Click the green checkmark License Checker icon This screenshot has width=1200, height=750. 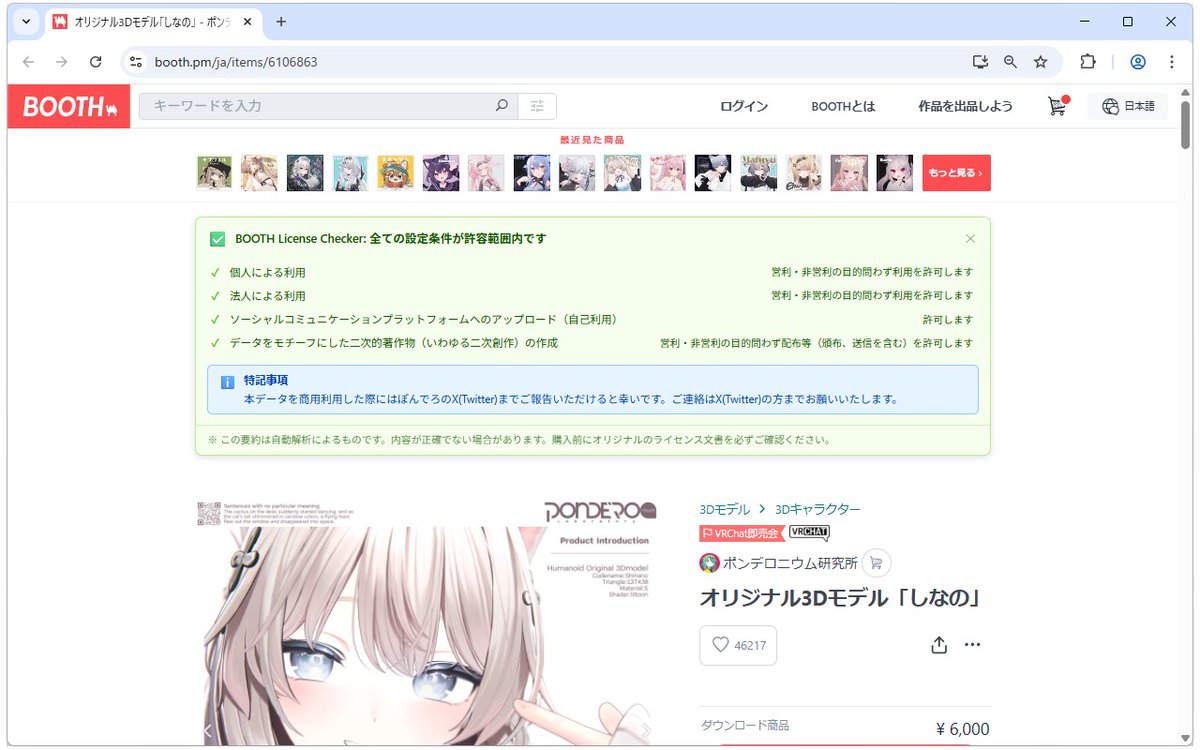217,239
